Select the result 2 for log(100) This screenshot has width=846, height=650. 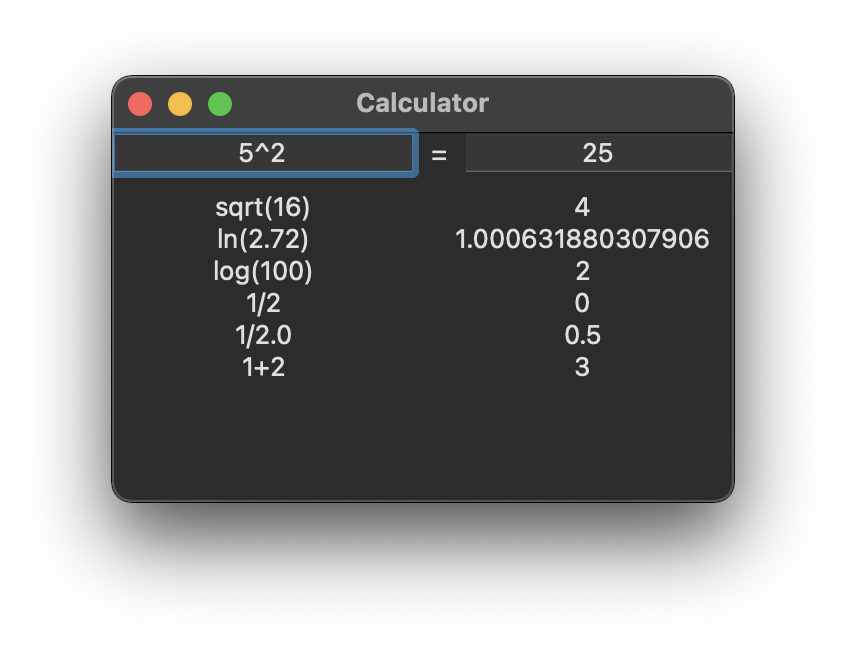click(x=582, y=271)
